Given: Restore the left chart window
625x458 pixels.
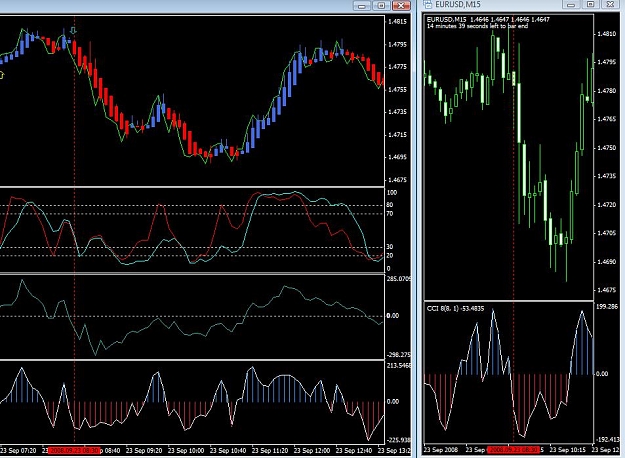Looking at the screenshot, I should click(381, 6).
